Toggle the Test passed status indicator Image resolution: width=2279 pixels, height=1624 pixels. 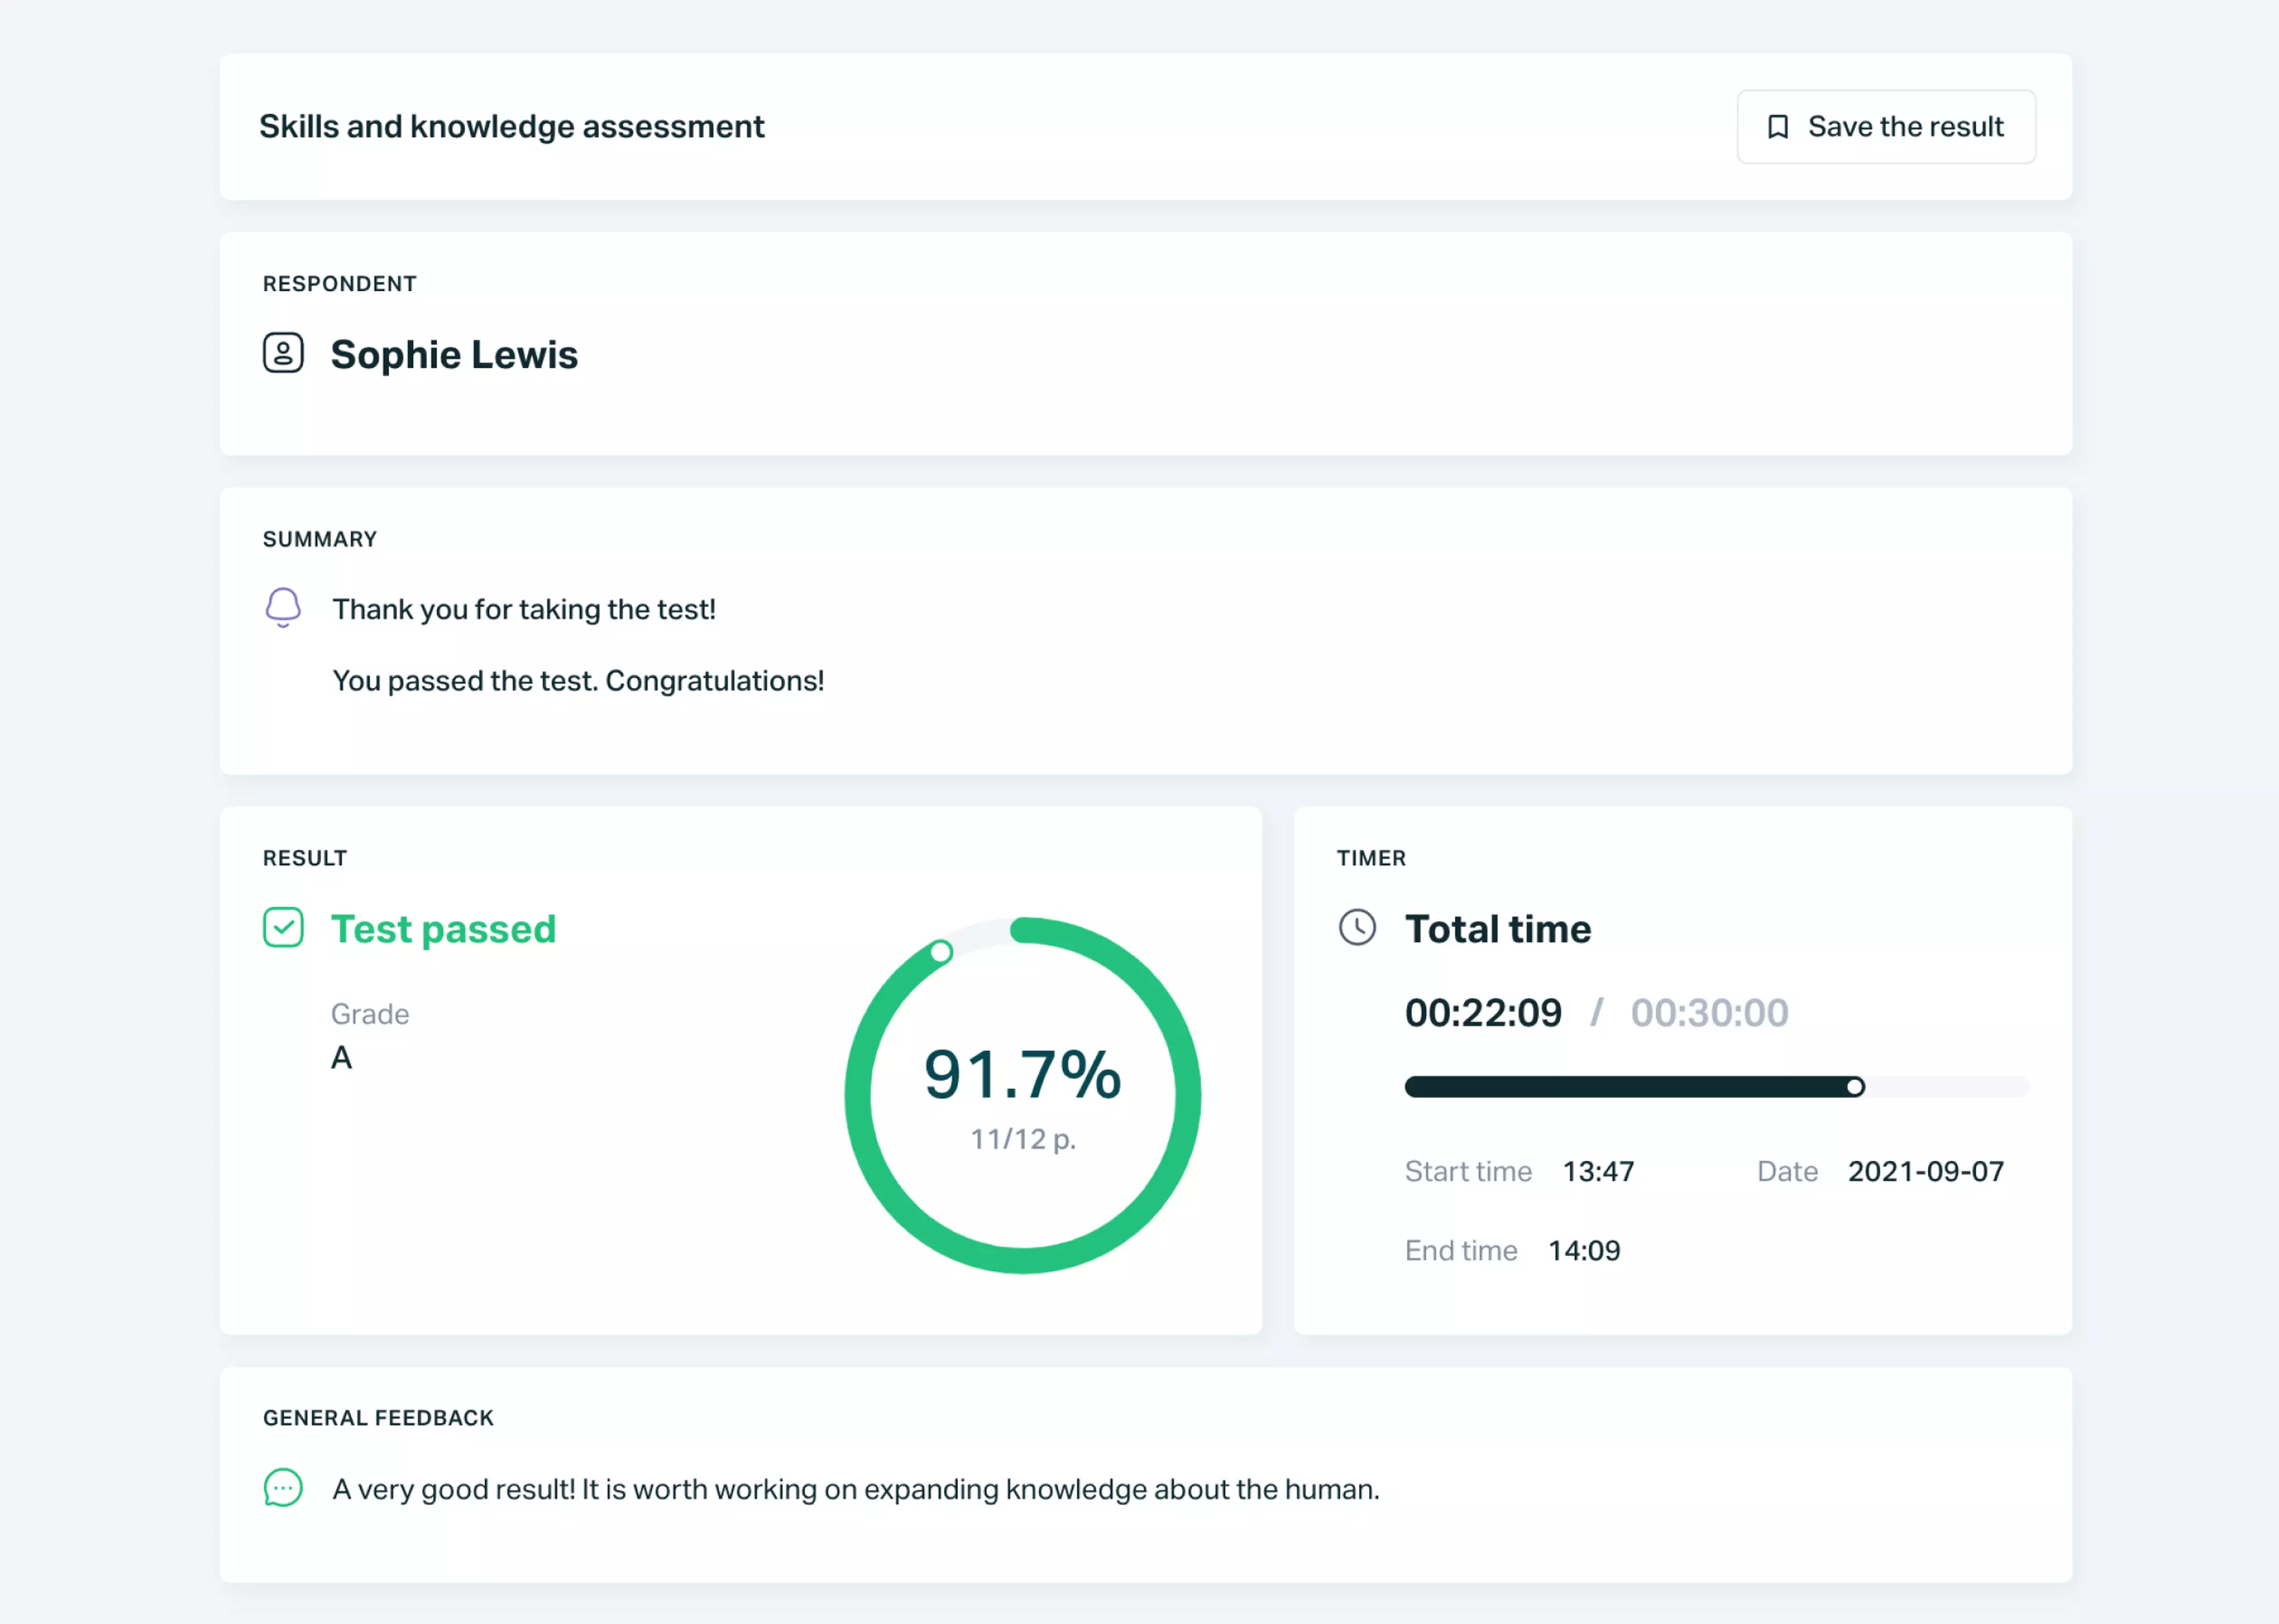pyautogui.click(x=443, y=928)
